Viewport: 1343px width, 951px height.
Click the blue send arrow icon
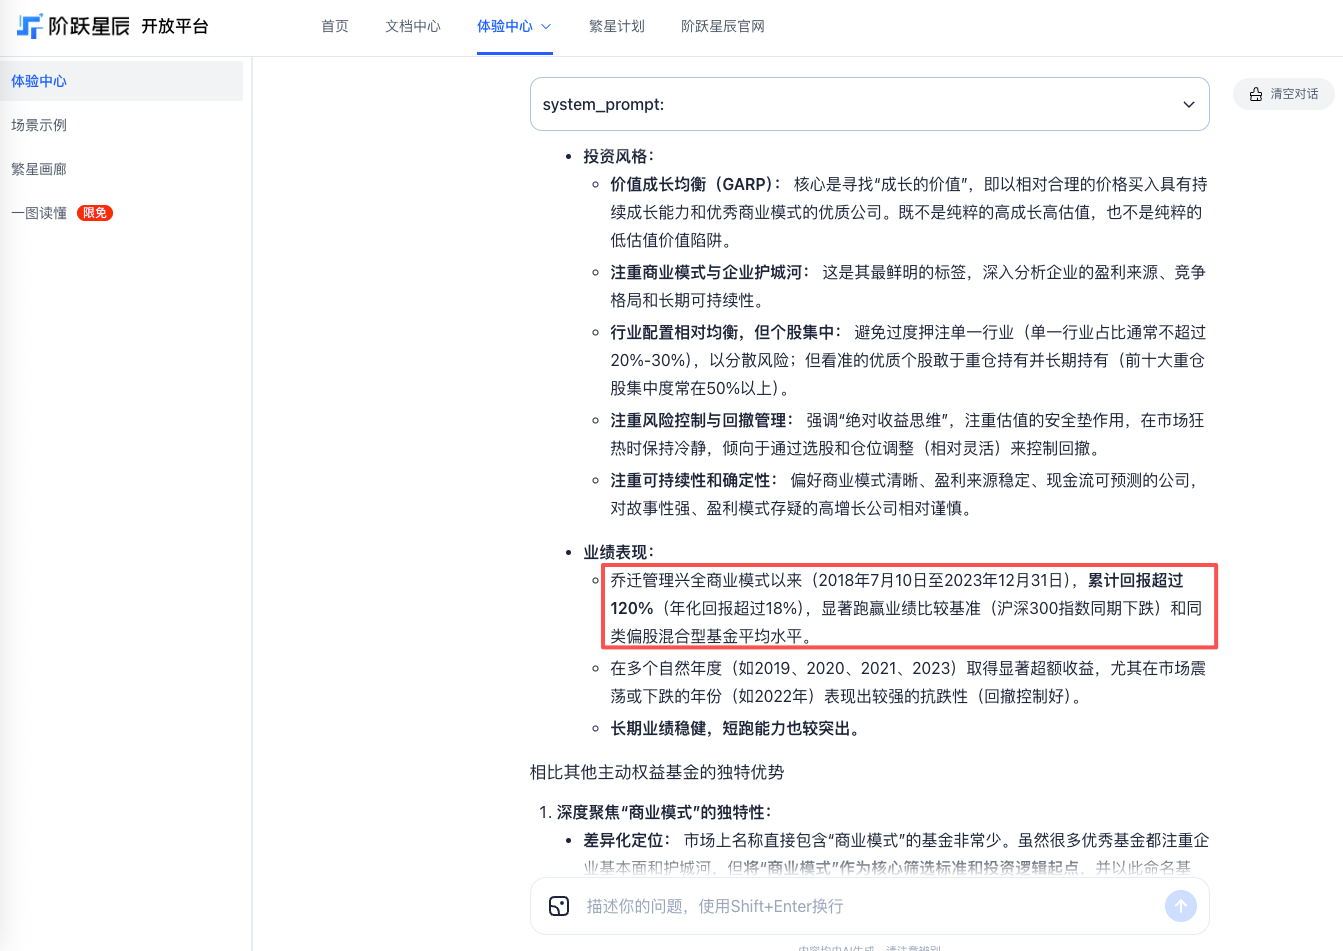click(x=1180, y=906)
